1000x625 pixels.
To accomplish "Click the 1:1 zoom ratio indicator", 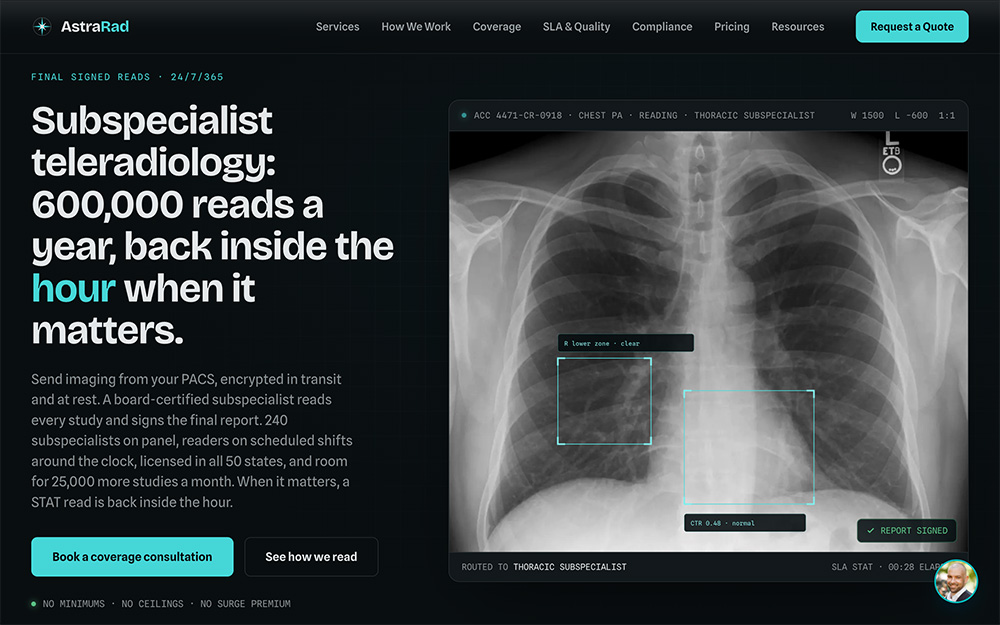I will [x=946, y=115].
